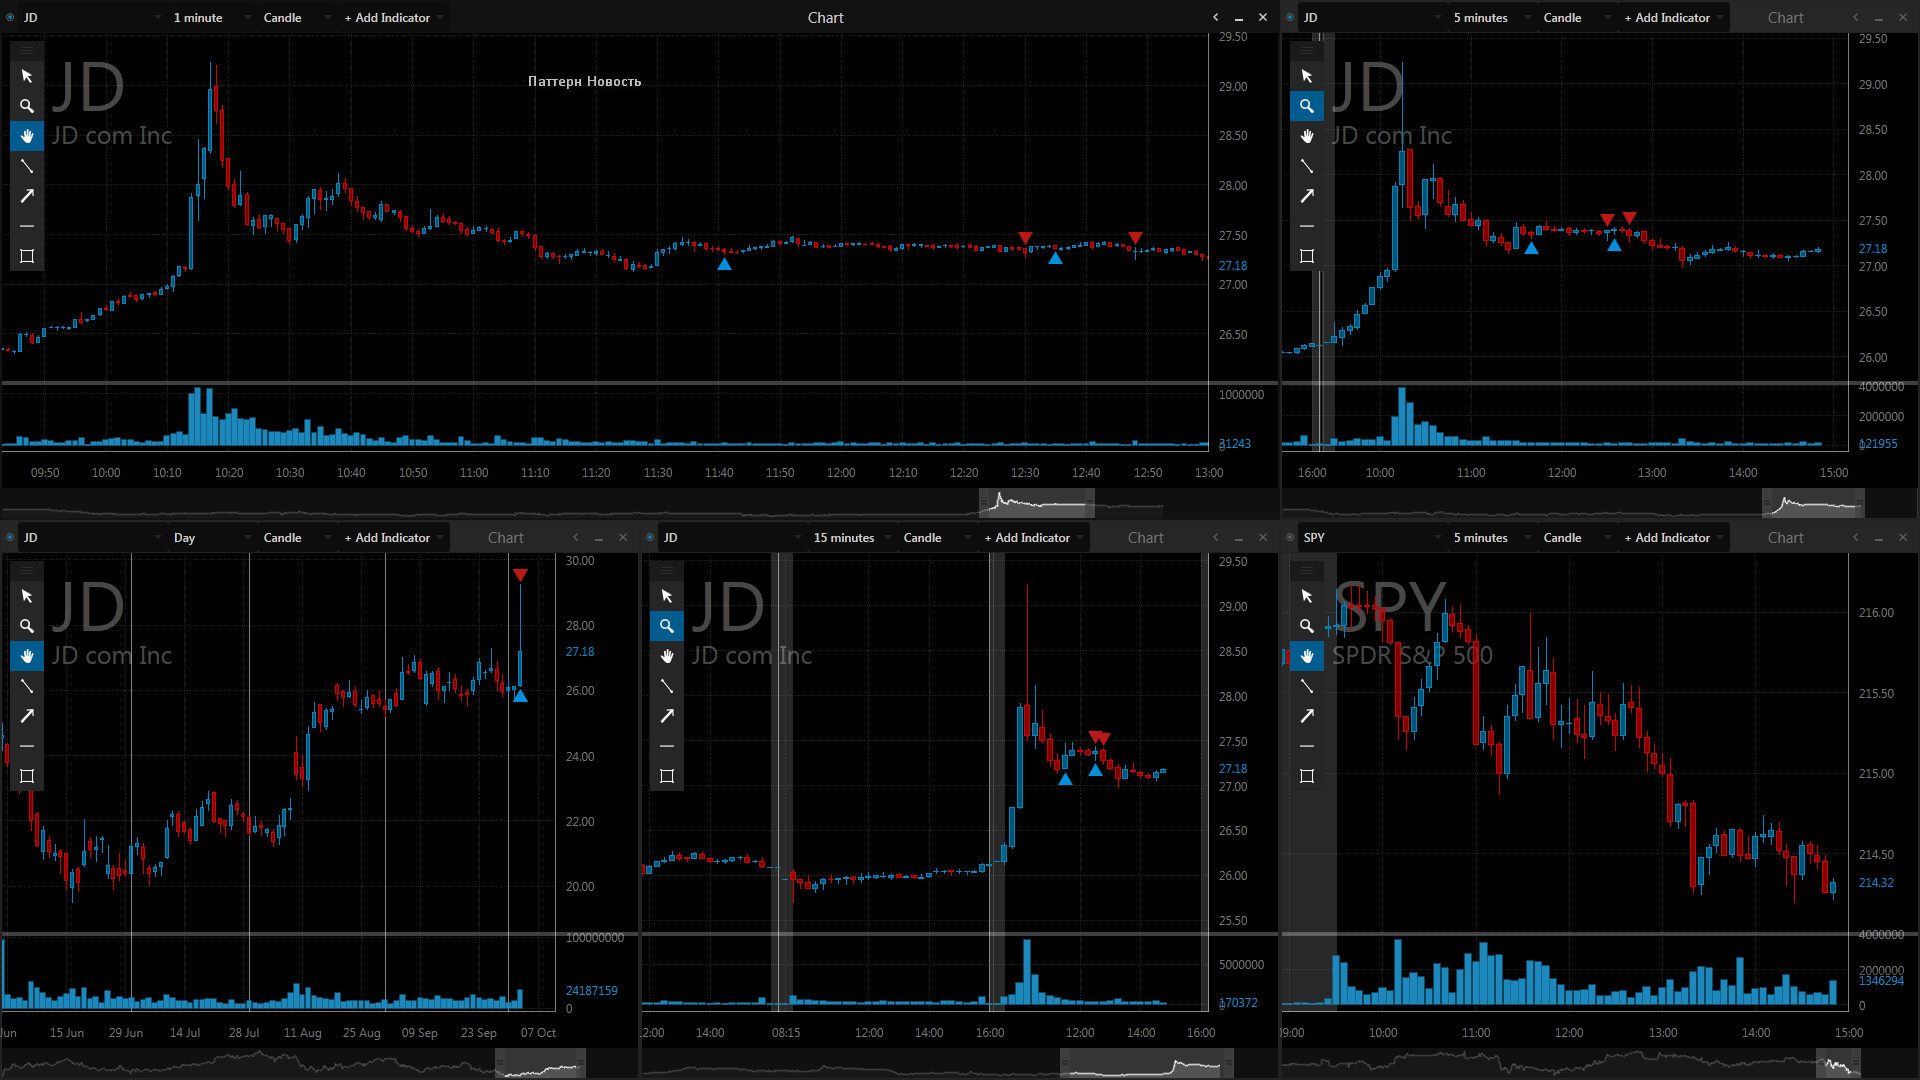1920x1080 pixels.
Task: Select the zoom tool in JD 1 minute chart
Action: pos(27,106)
